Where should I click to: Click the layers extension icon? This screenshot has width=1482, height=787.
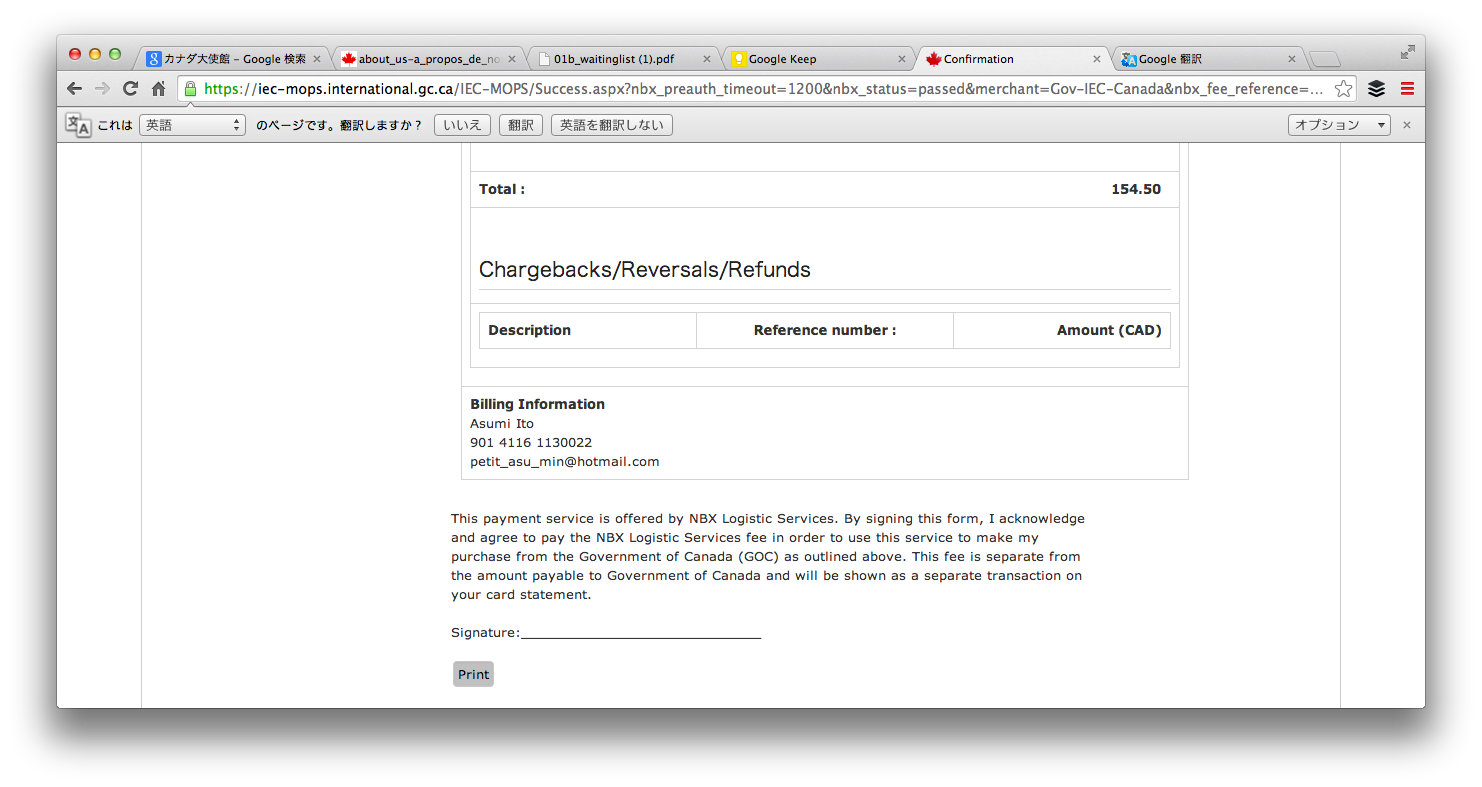coord(1377,89)
